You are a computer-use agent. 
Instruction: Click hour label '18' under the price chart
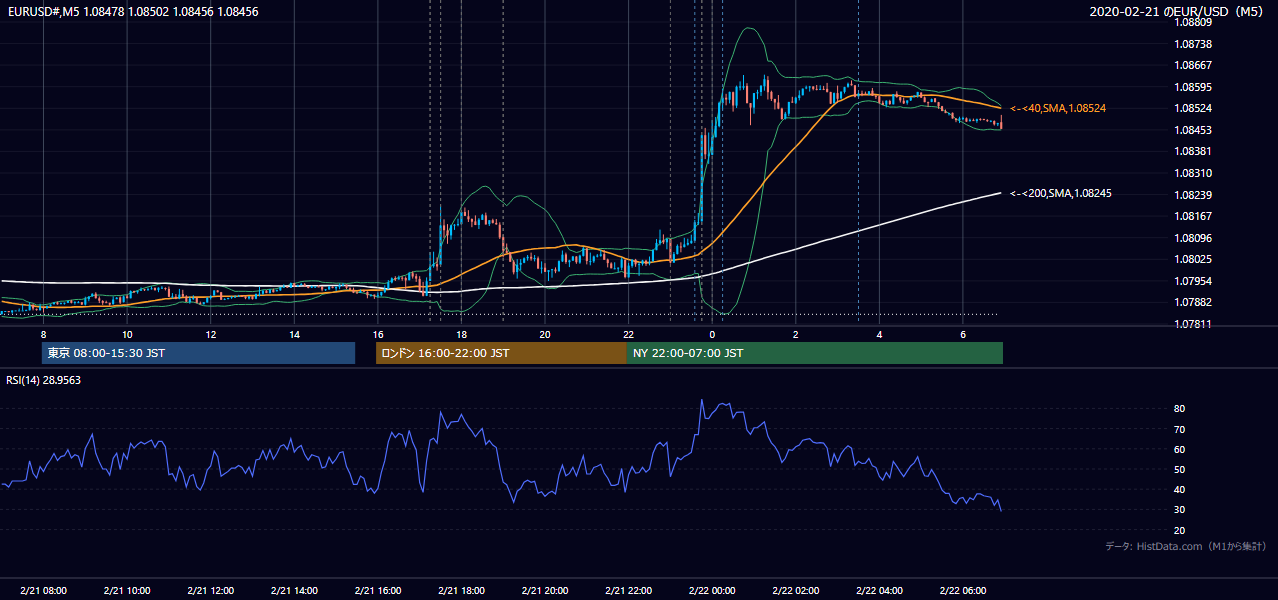point(461,334)
